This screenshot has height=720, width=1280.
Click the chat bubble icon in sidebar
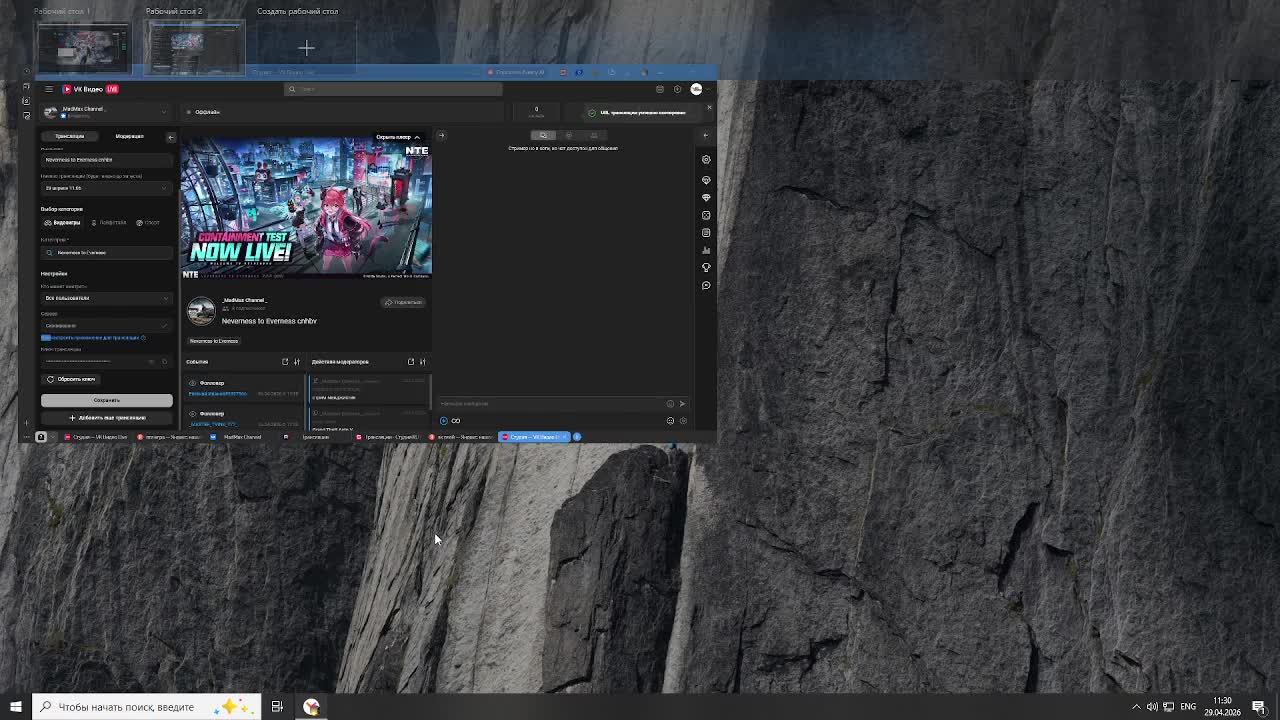coord(706,285)
